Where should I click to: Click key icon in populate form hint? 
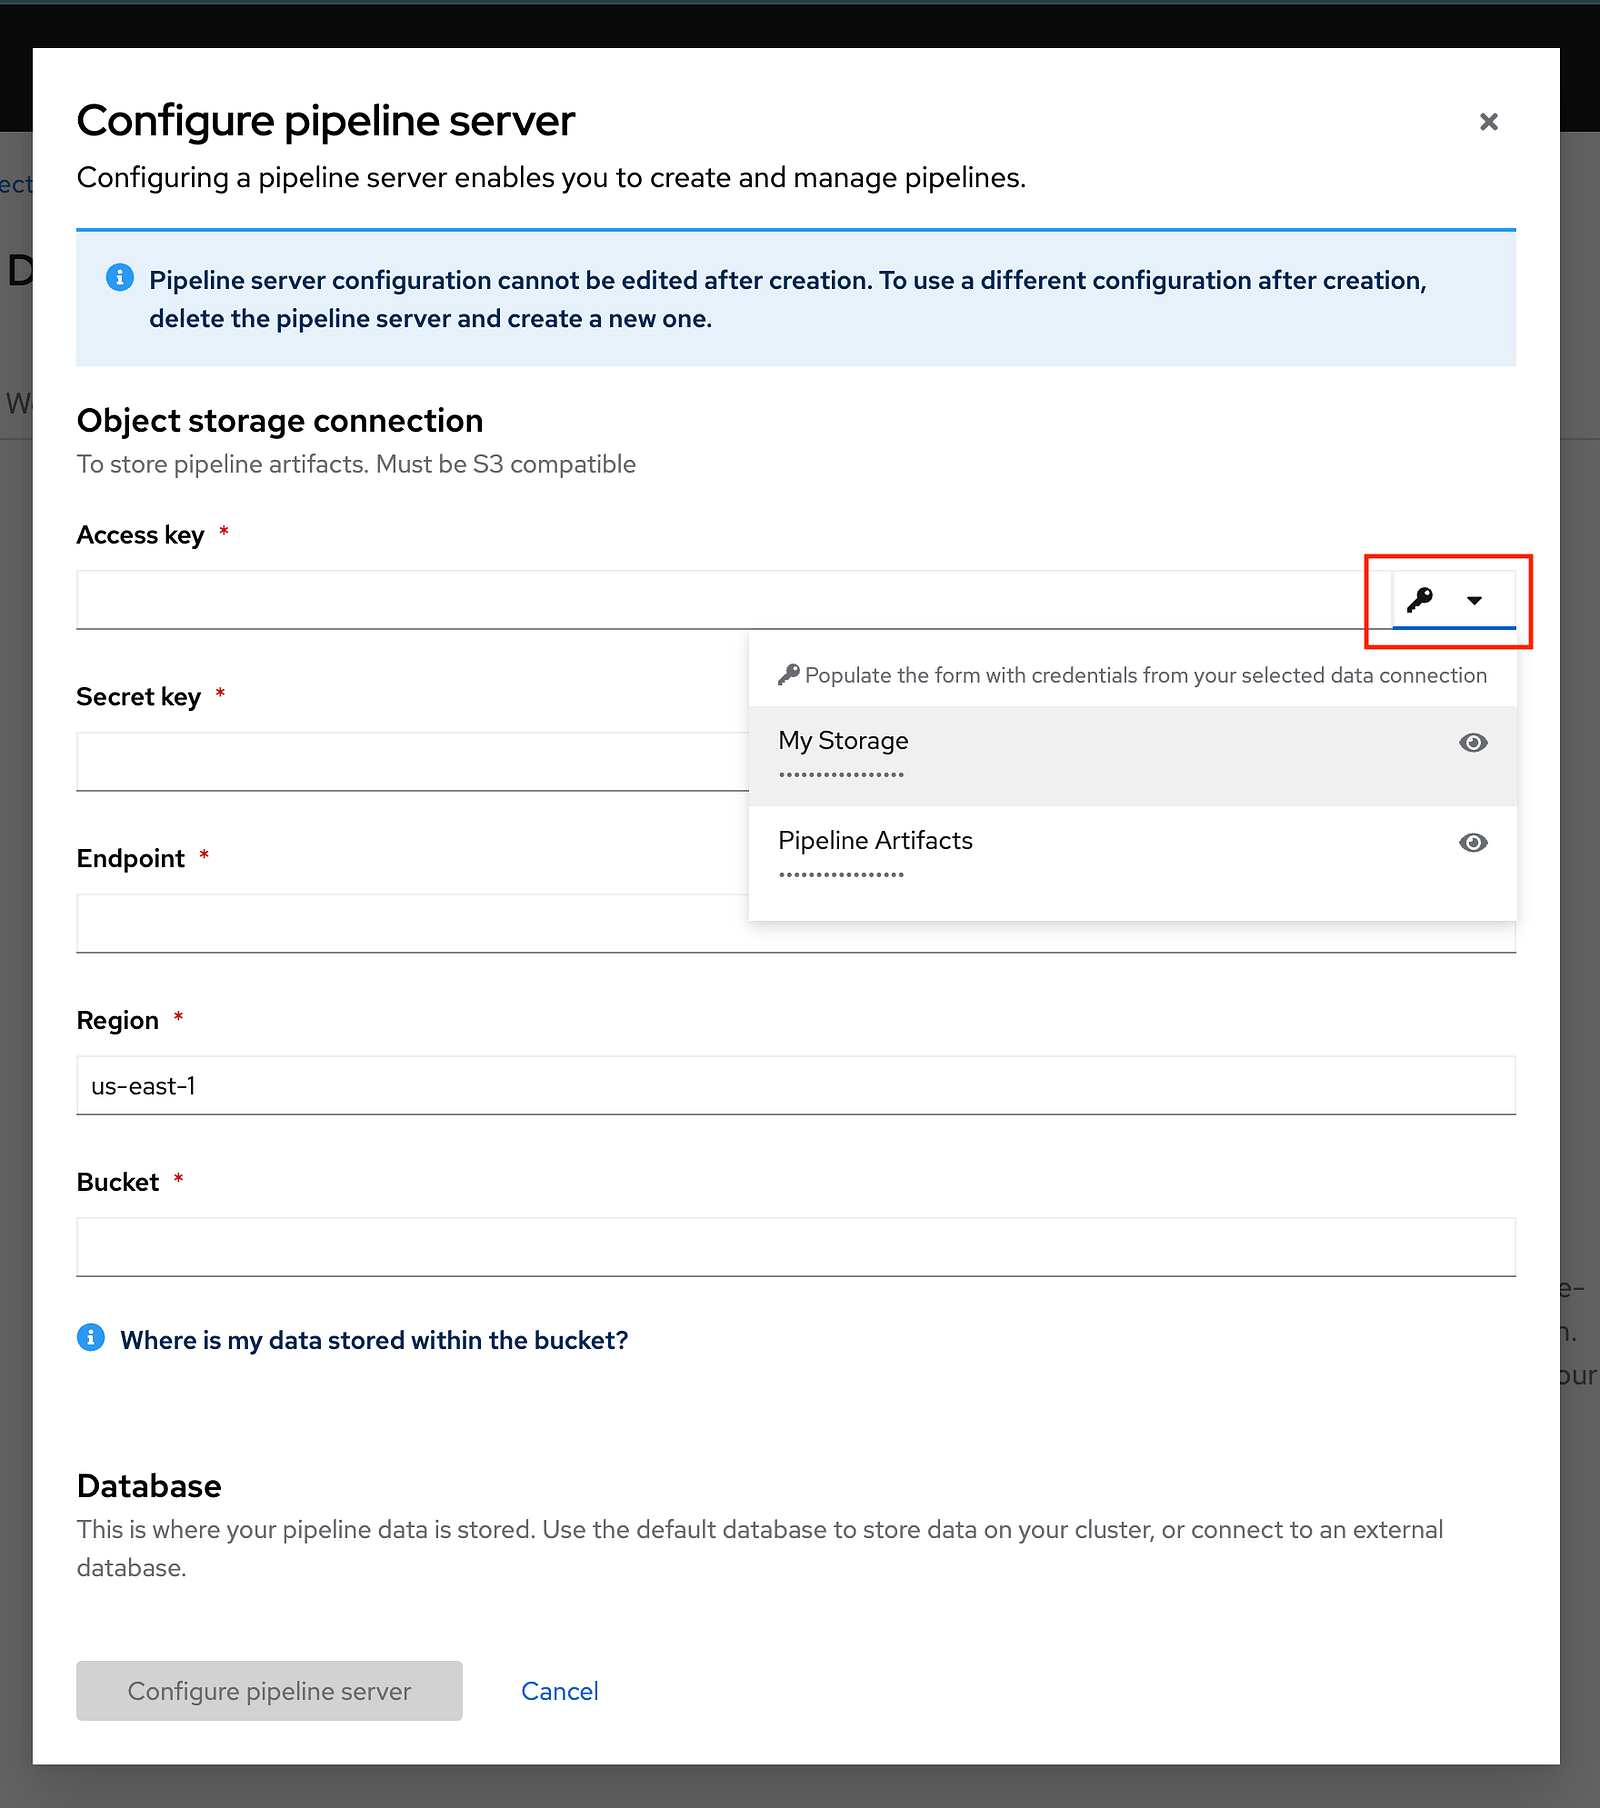[789, 675]
